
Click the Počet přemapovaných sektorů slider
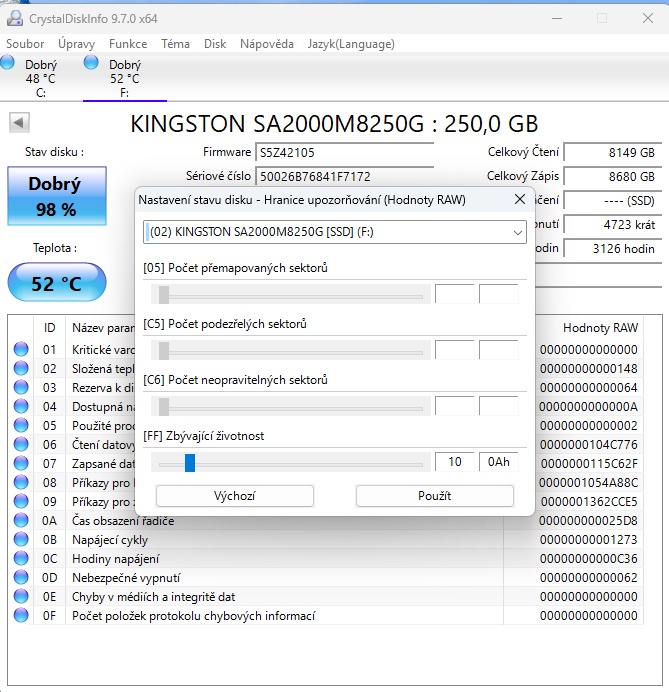(290, 294)
